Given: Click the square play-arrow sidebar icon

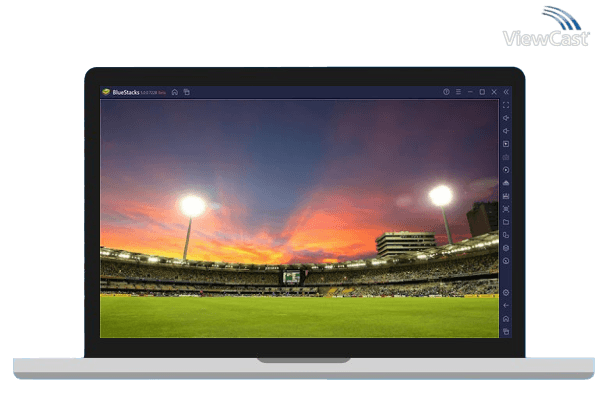Looking at the screenshot, I should (x=506, y=144).
